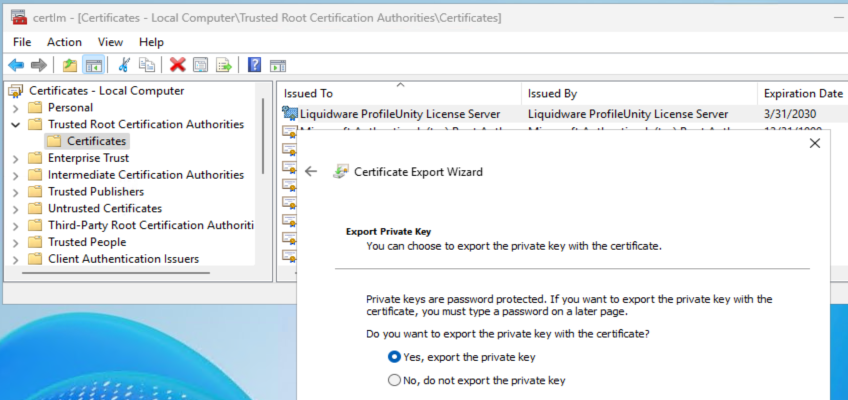Select Trusted Root Certification Authorities in tree

click(x=146, y=124)
